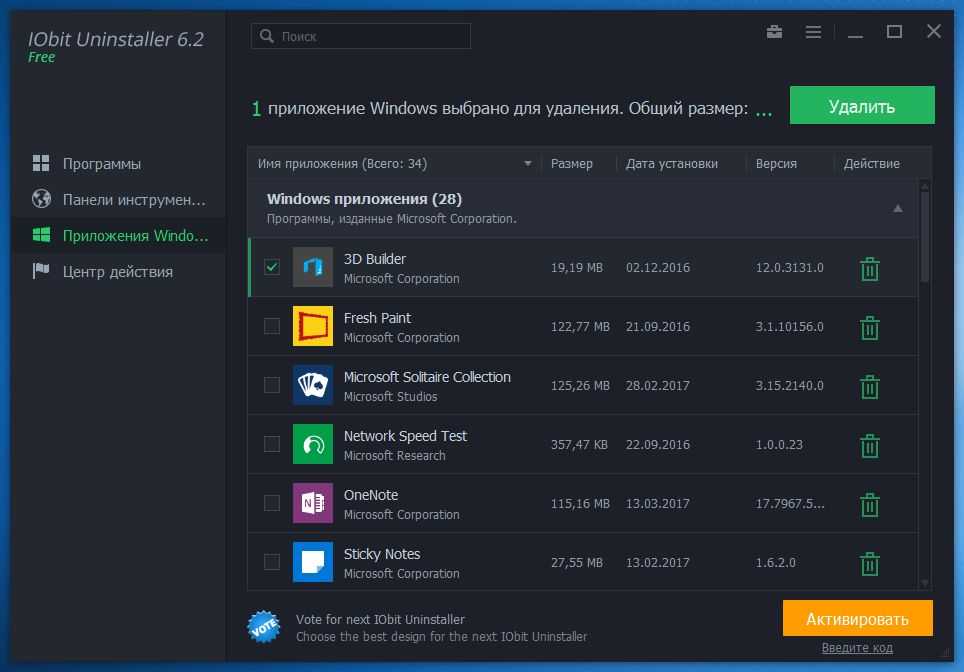Click the Введите код link
Screen dimensions: 964x672
pos(857,648)
